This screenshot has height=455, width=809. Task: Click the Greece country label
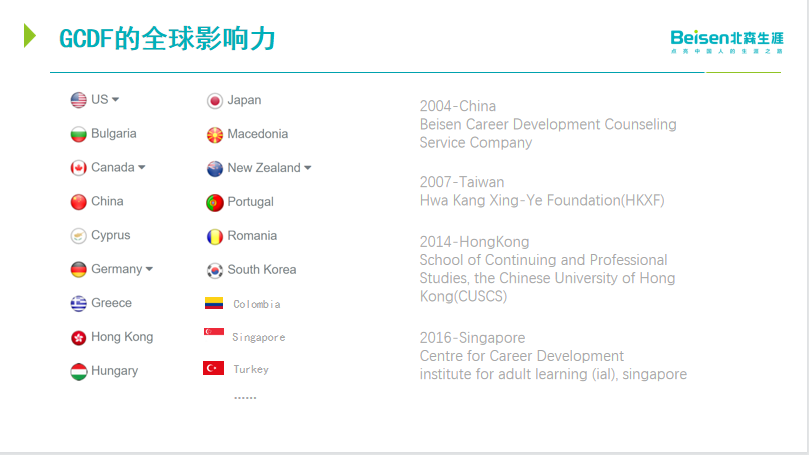tap(111, 303)
